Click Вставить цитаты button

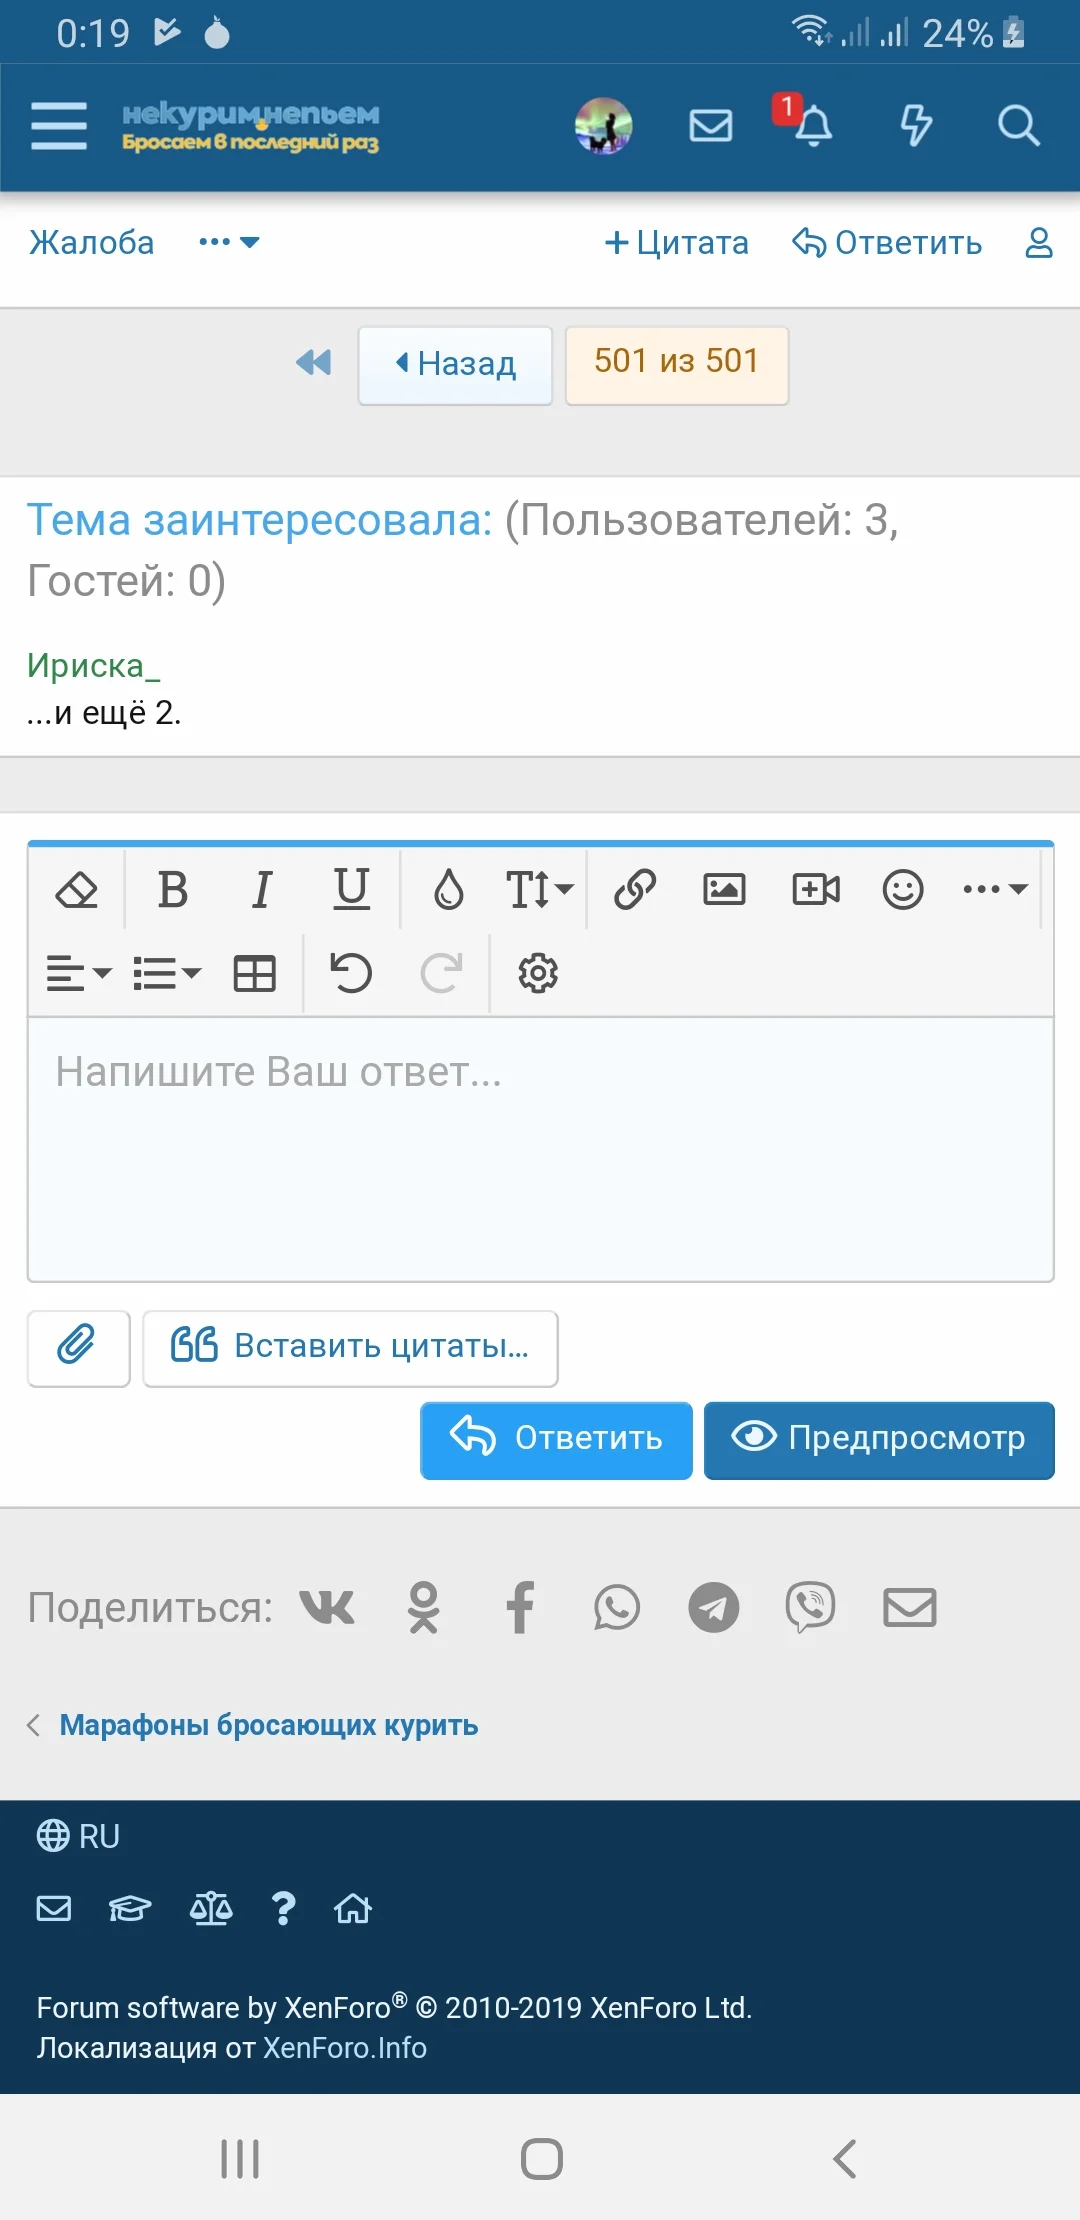350,1348
